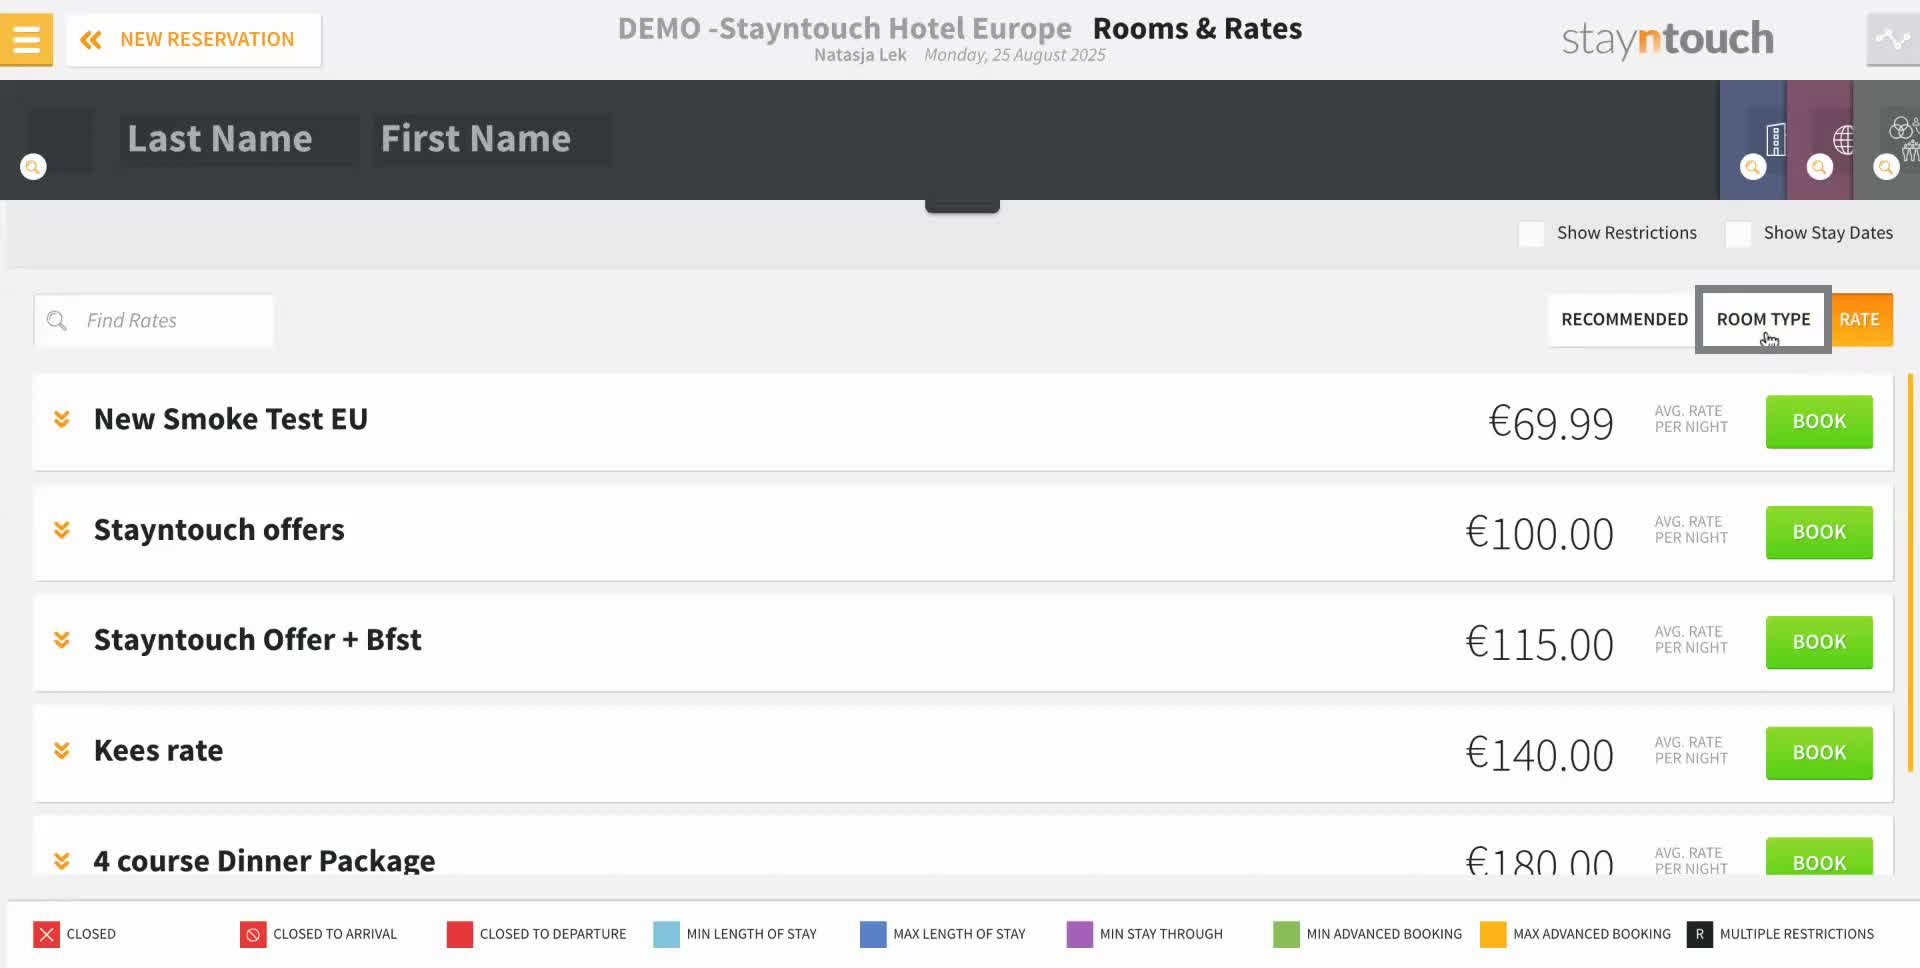Go back to New Reservation

coord(194,40)
